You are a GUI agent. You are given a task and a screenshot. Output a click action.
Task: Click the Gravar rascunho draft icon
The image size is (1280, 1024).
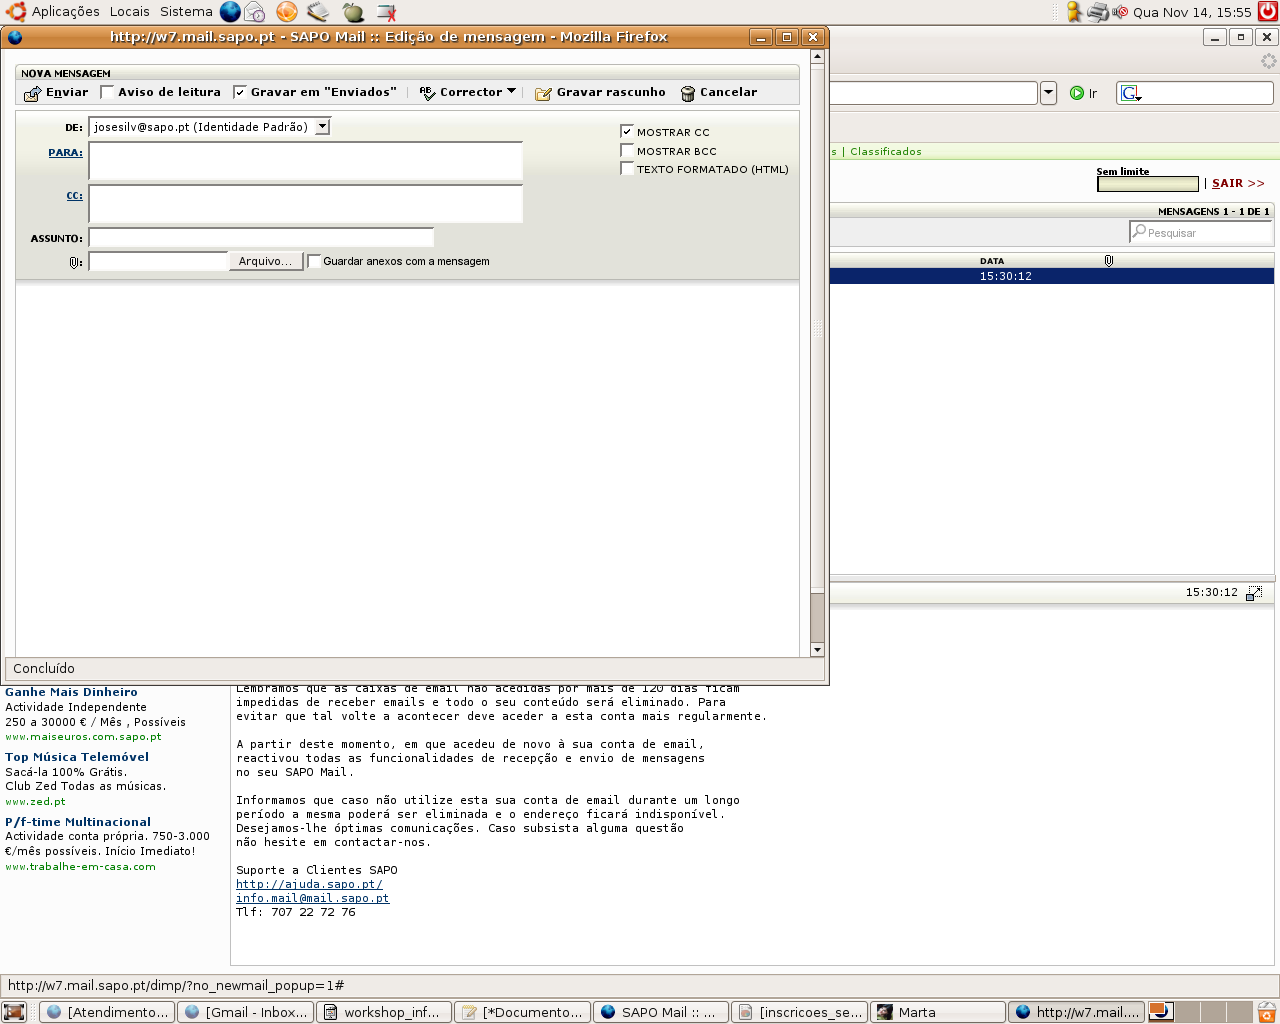(543, 93)
